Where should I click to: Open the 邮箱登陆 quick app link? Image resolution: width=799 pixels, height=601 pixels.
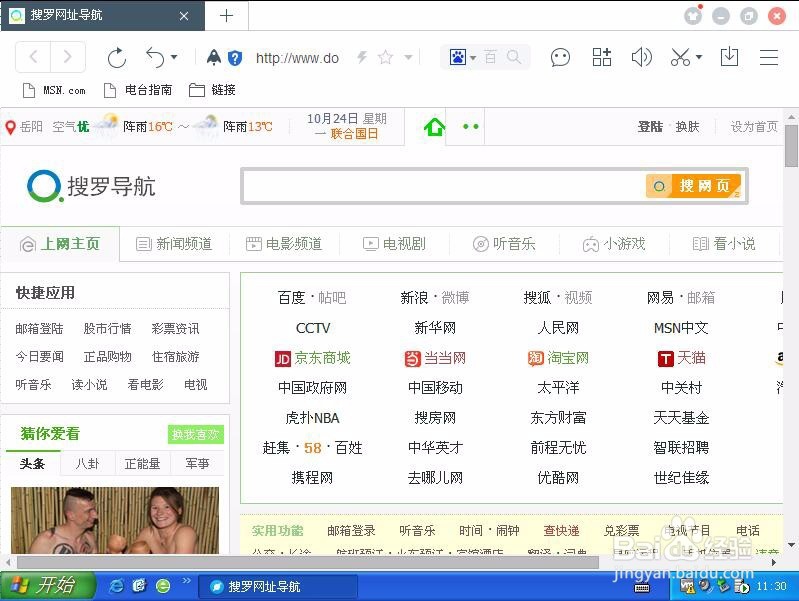click(39, 329)
